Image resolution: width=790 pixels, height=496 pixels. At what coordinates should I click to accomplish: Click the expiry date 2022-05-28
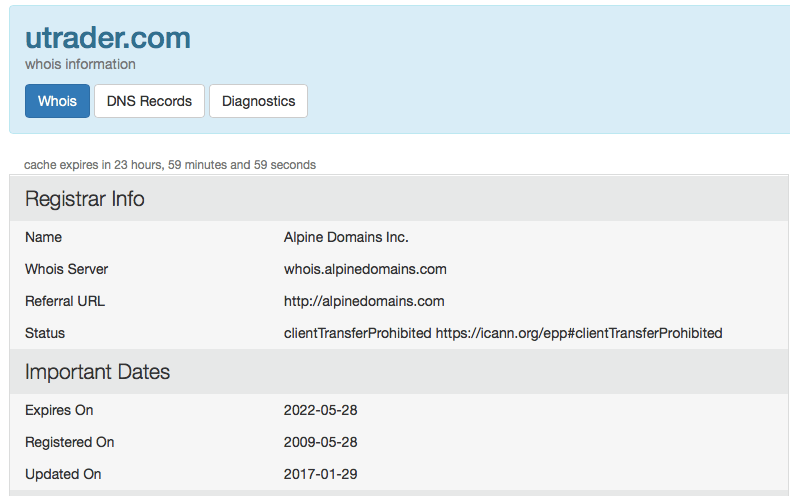click(319, 410)
